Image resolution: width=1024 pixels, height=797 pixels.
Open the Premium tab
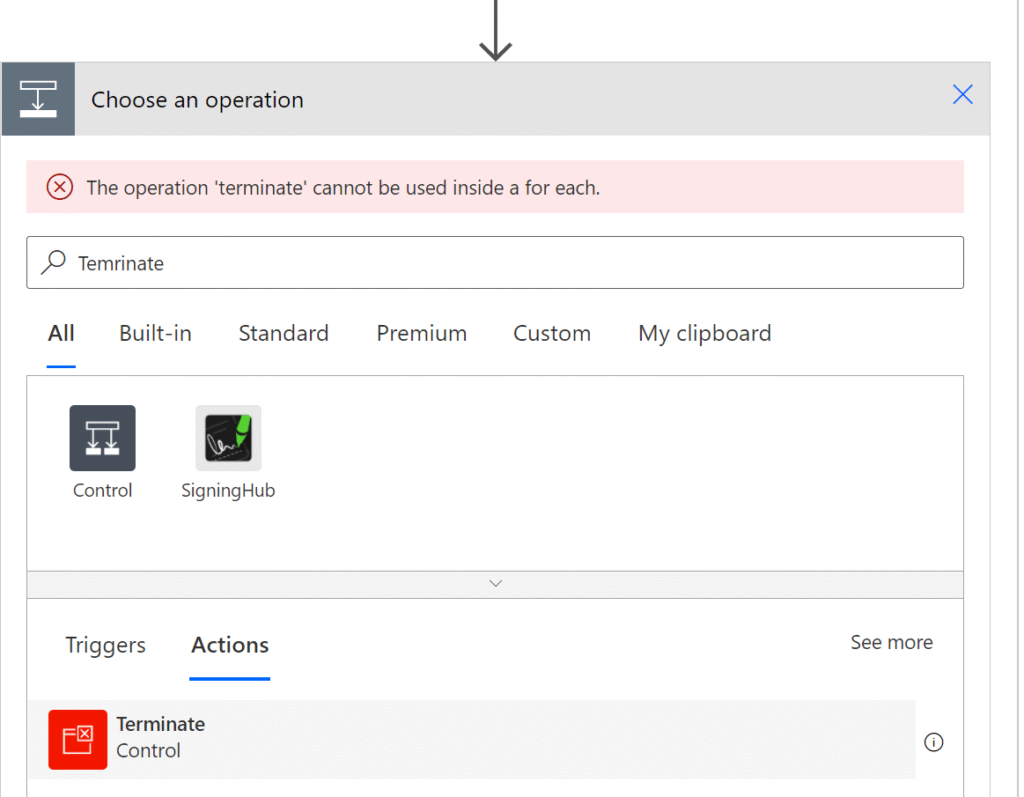click(x=421, y=333)
